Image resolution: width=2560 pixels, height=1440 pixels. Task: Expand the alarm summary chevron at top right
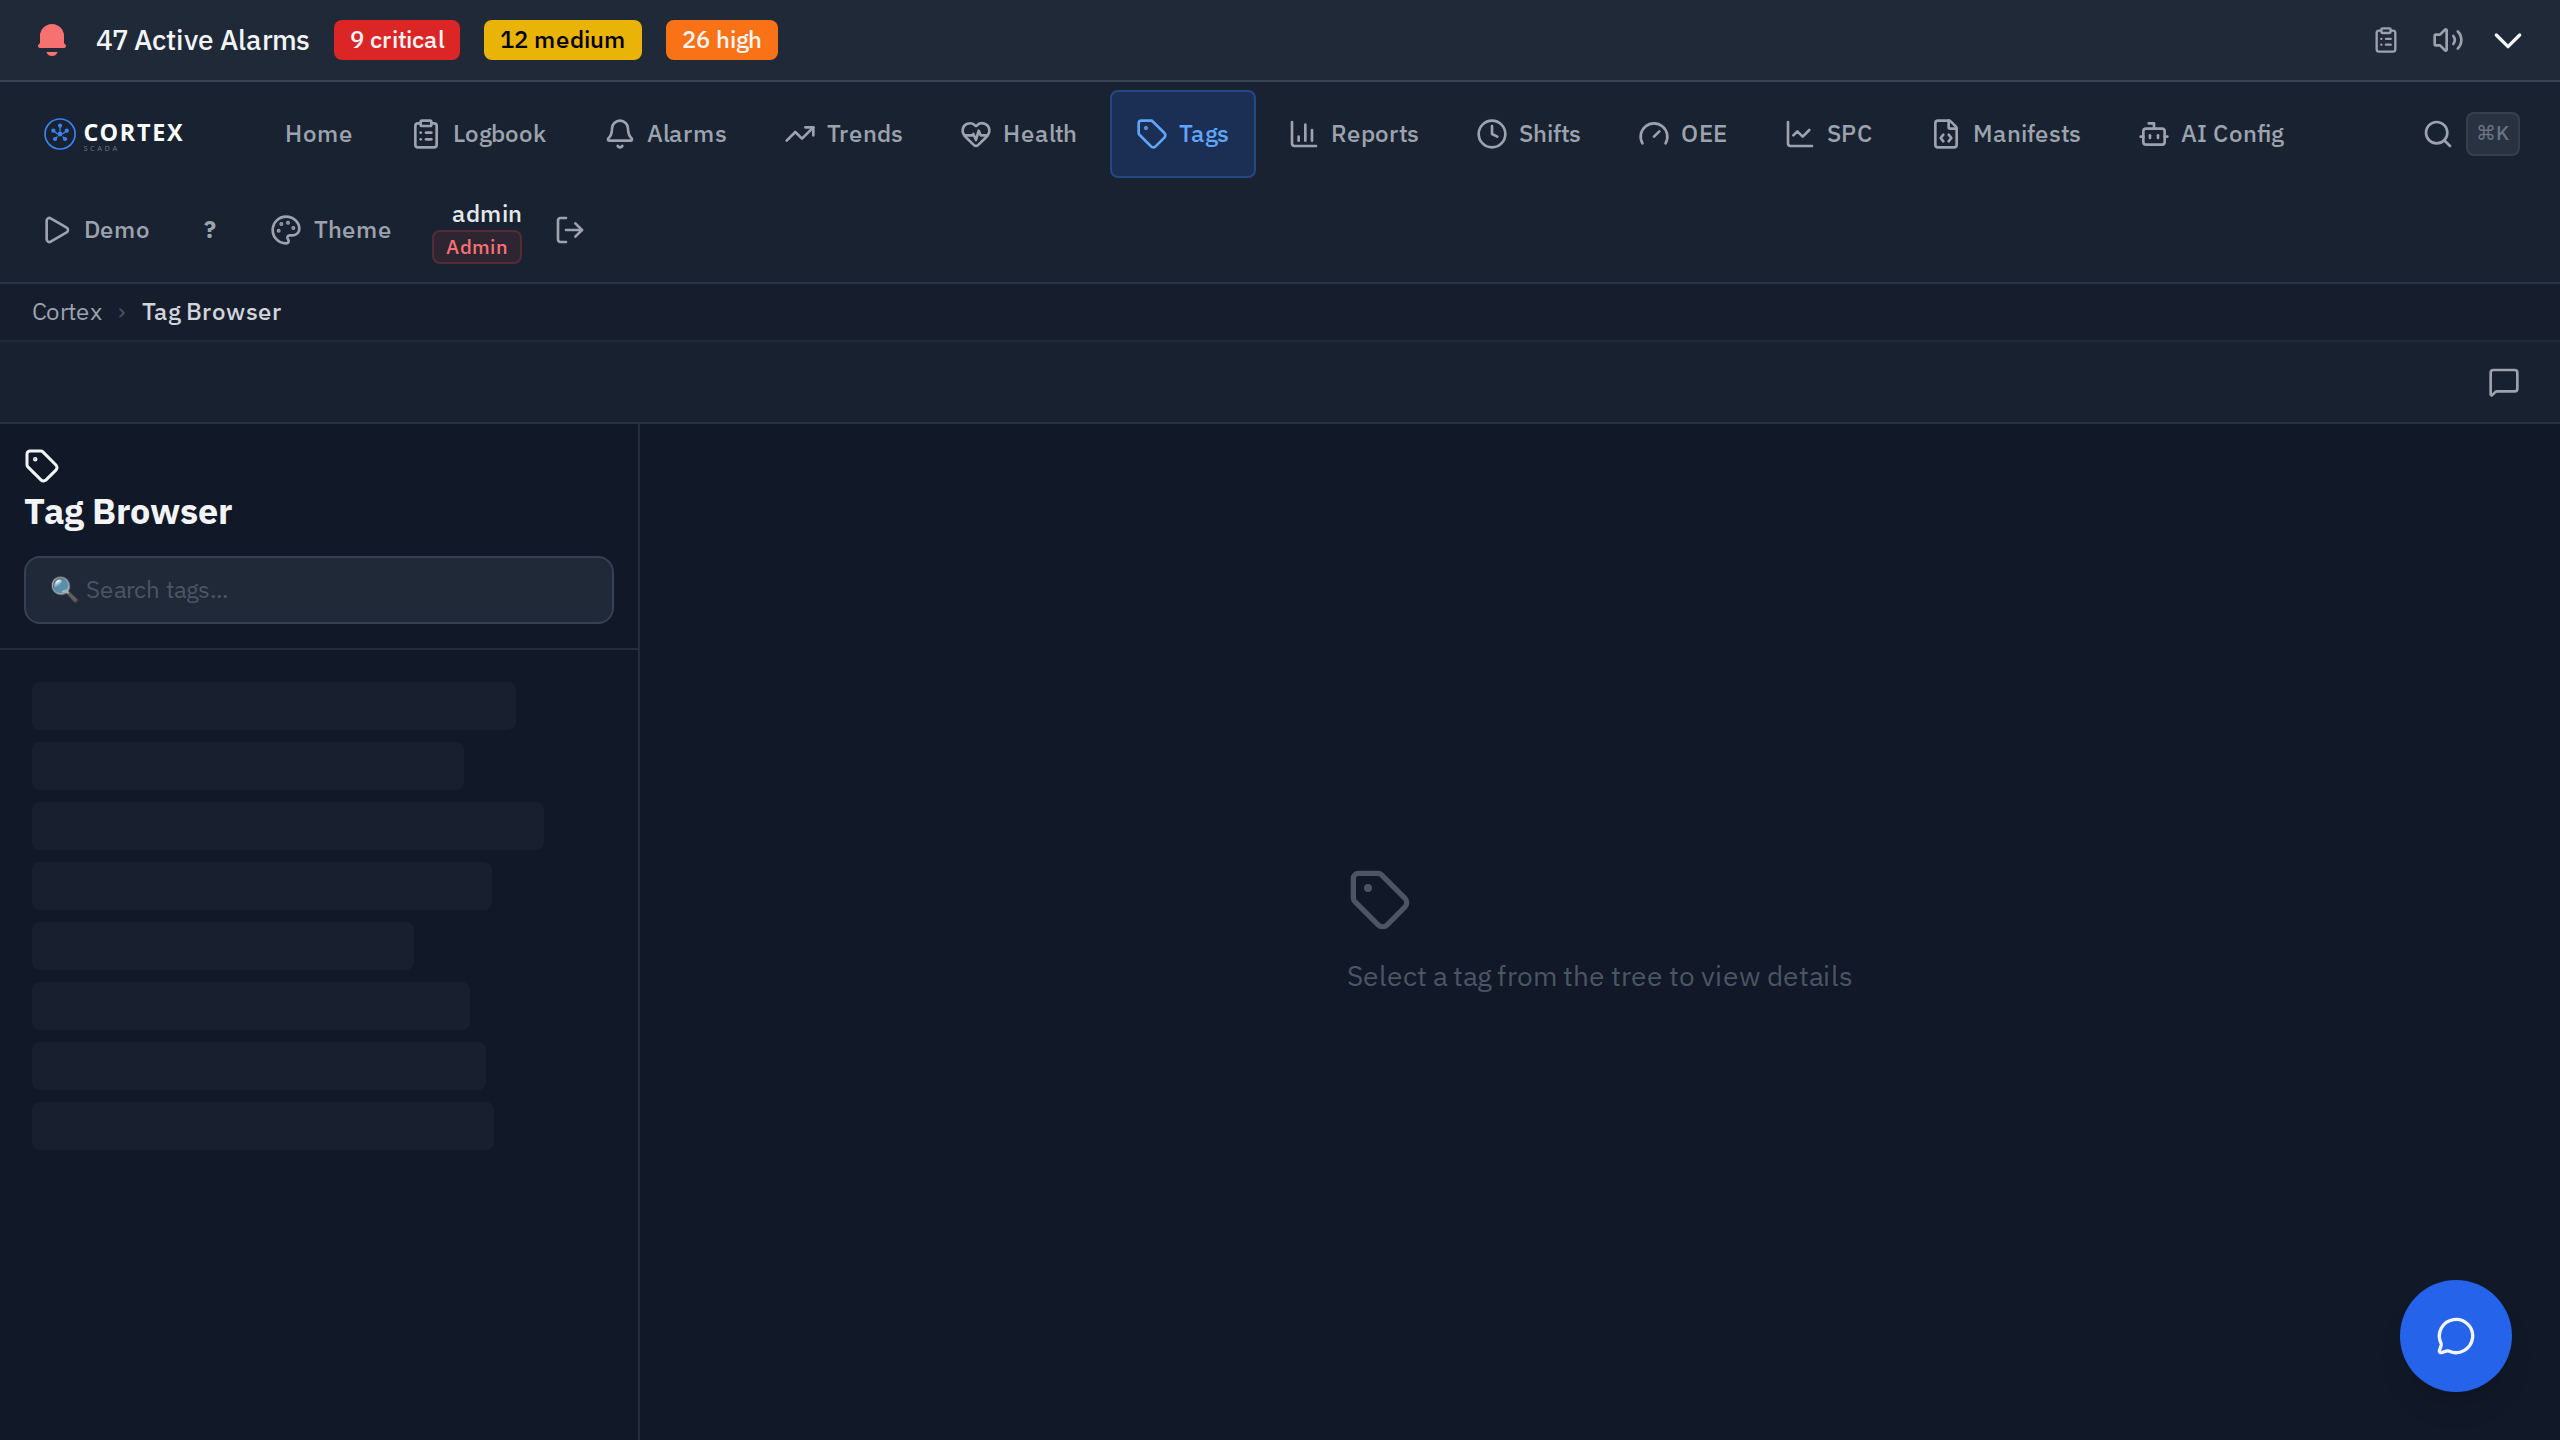click(2507, 41)
